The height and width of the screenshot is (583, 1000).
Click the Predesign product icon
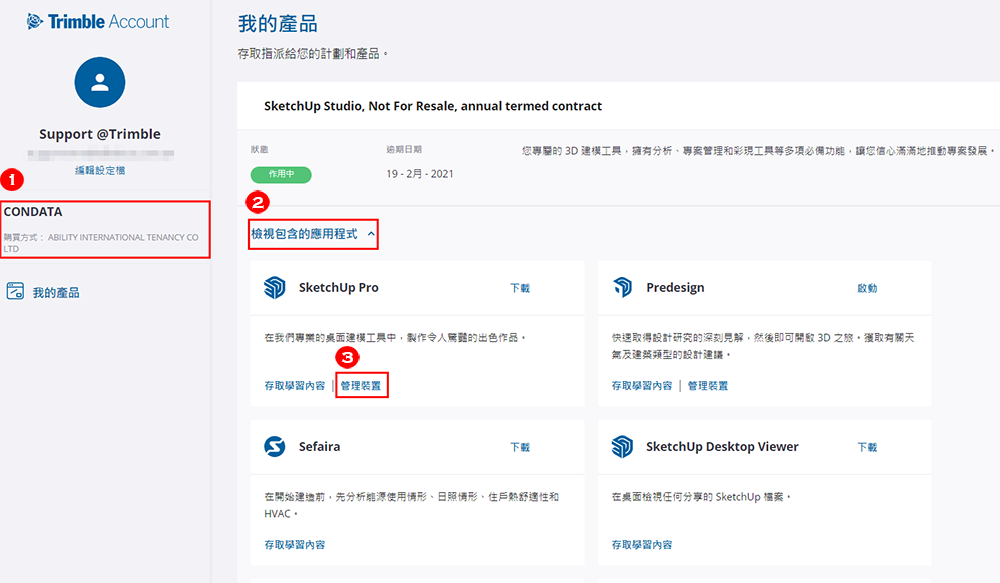(623, 288)
